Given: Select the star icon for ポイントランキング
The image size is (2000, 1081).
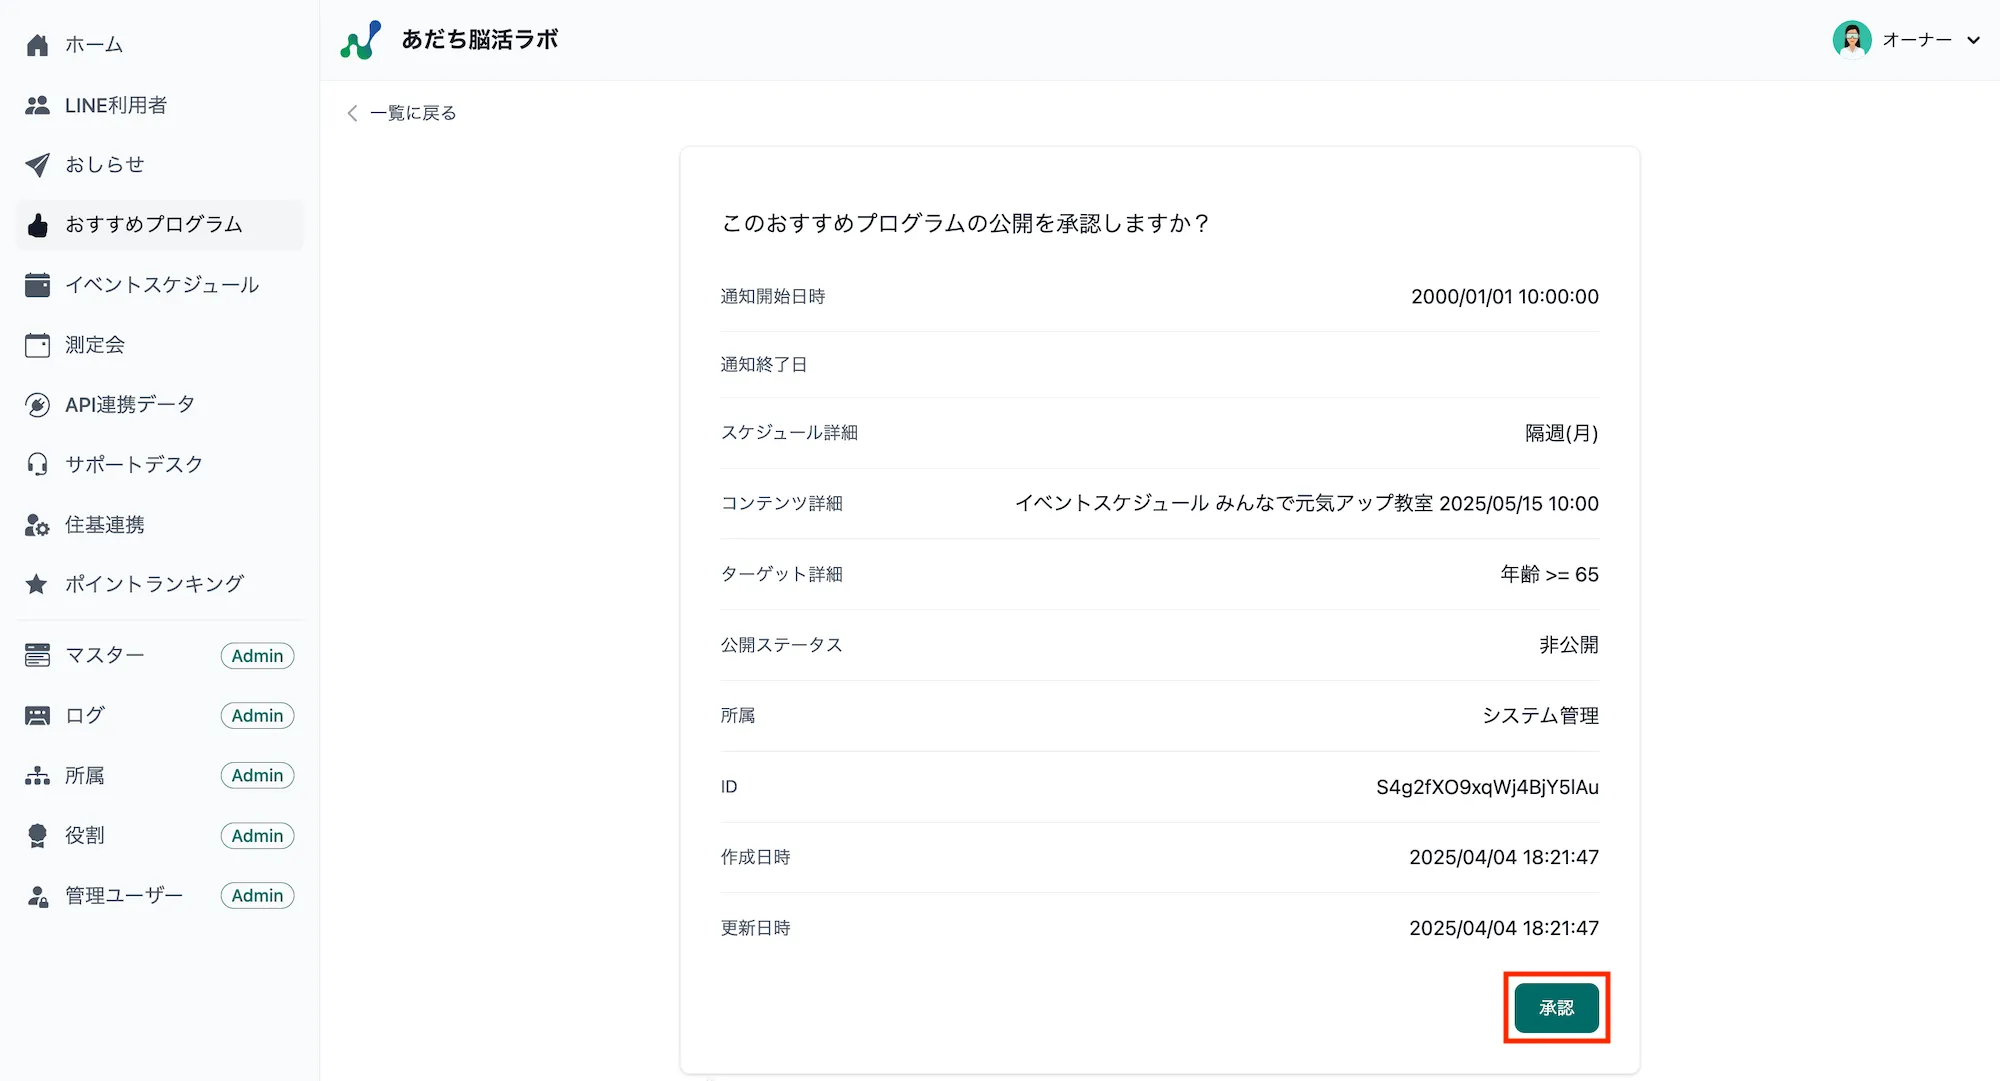Looking at the screenshot, I should pos(37,583).
